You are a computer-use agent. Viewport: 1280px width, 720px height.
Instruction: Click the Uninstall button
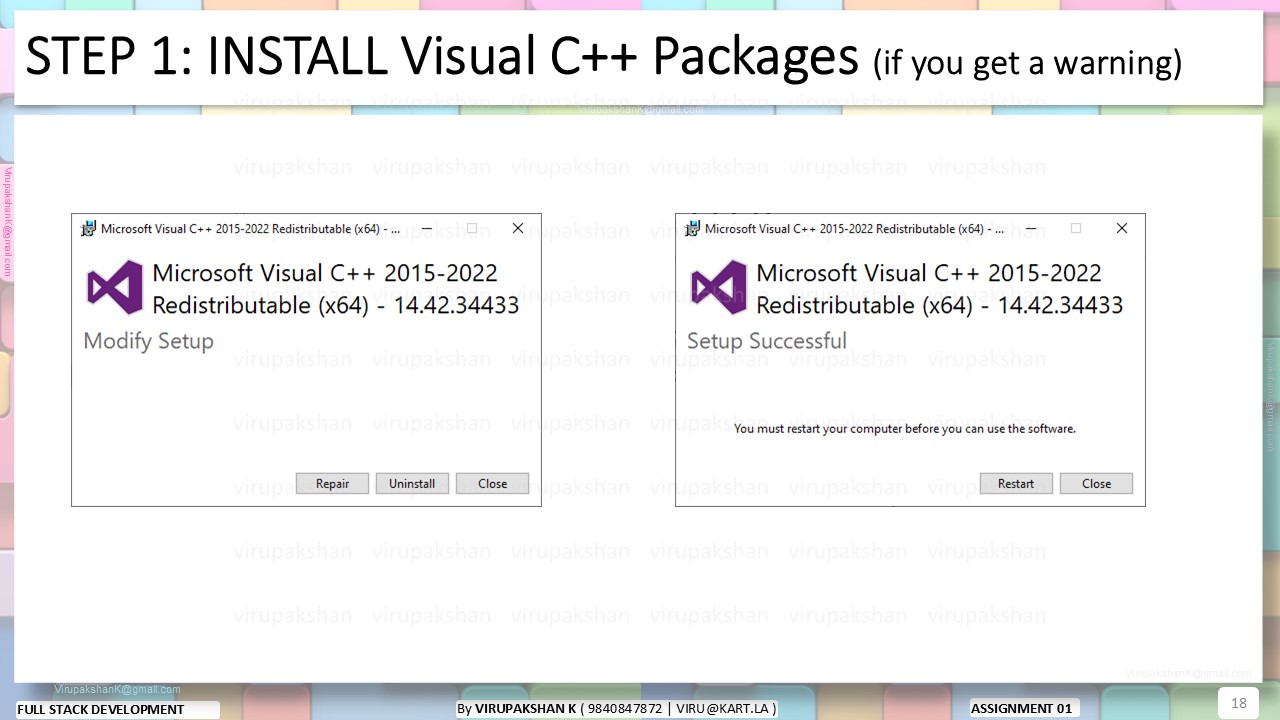pos(412,483)
